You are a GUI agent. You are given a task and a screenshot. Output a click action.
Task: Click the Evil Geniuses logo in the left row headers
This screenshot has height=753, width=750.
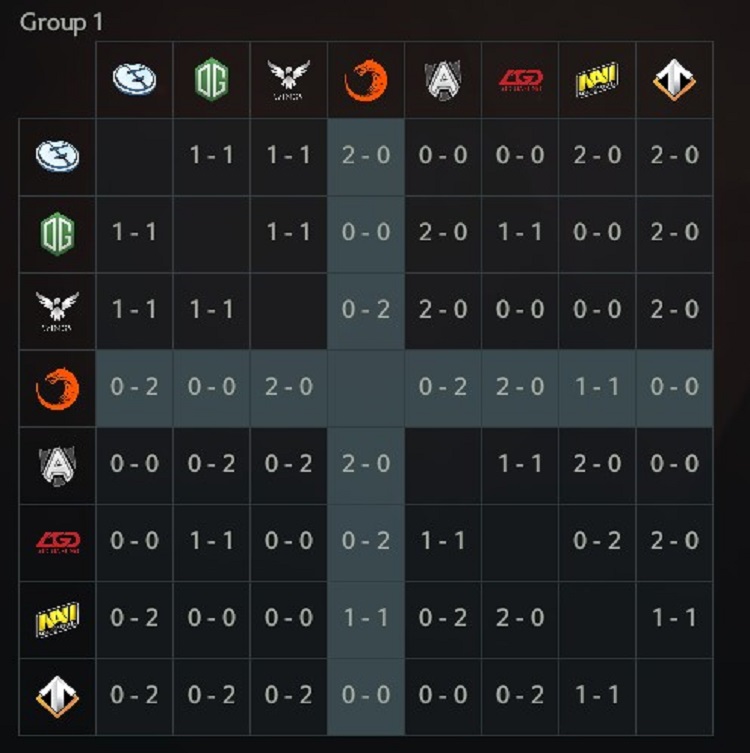(57, 156)
